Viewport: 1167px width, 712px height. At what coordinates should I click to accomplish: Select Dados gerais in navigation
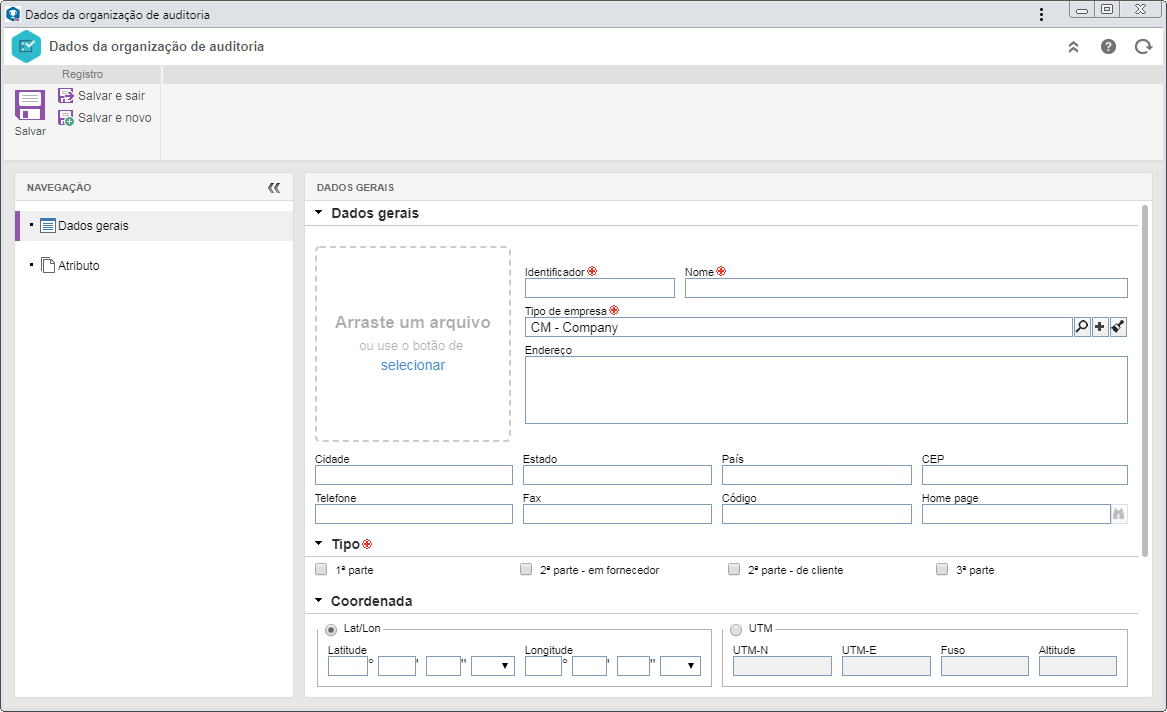click(154, 225)
